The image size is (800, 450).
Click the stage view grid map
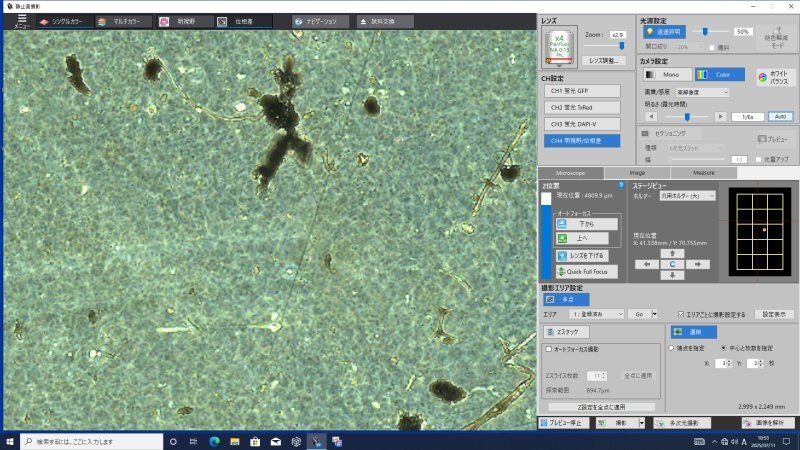760,232
